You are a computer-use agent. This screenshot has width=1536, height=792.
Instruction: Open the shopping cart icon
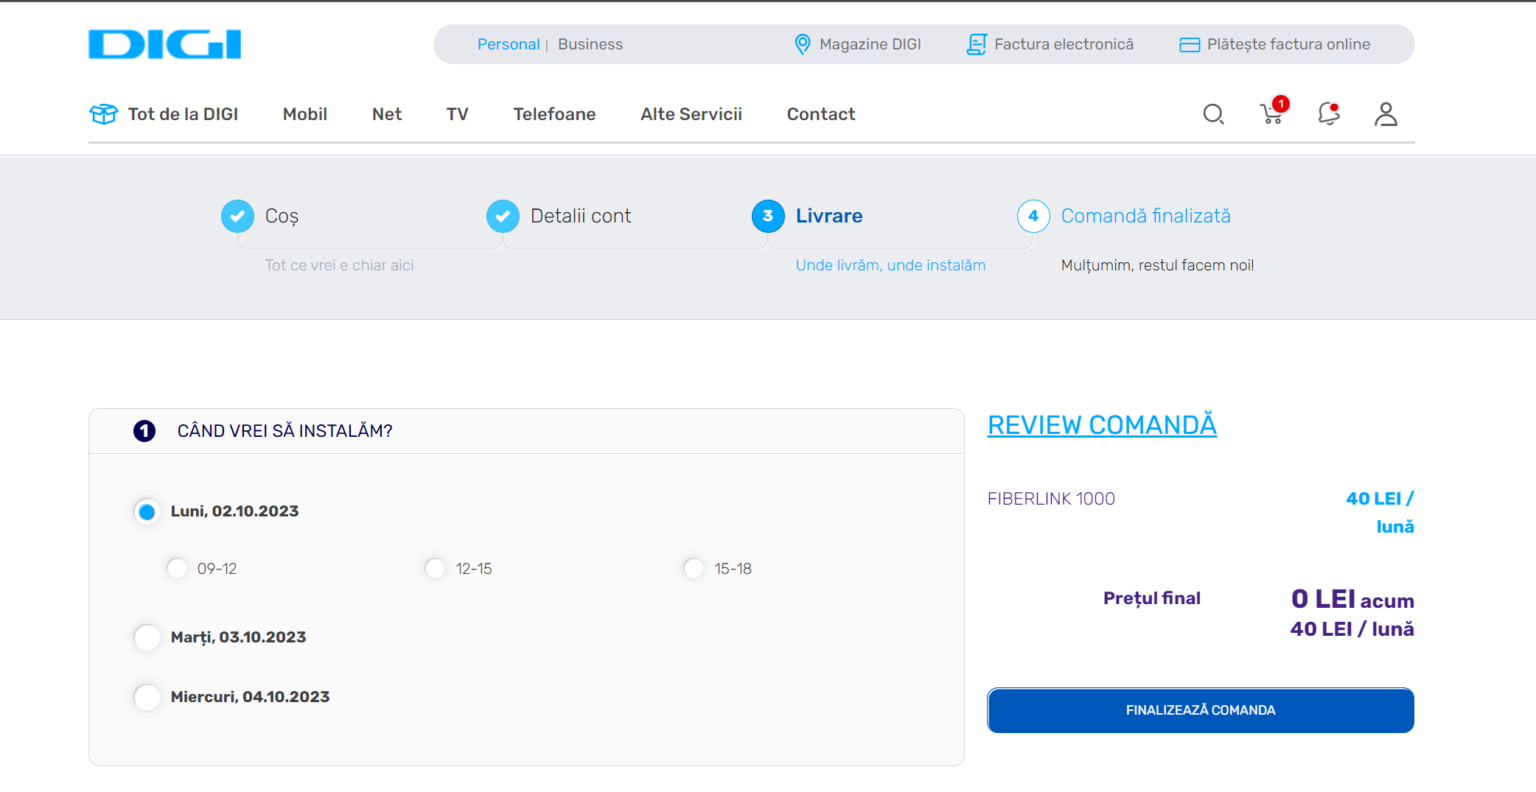[x=1271, y=114]
